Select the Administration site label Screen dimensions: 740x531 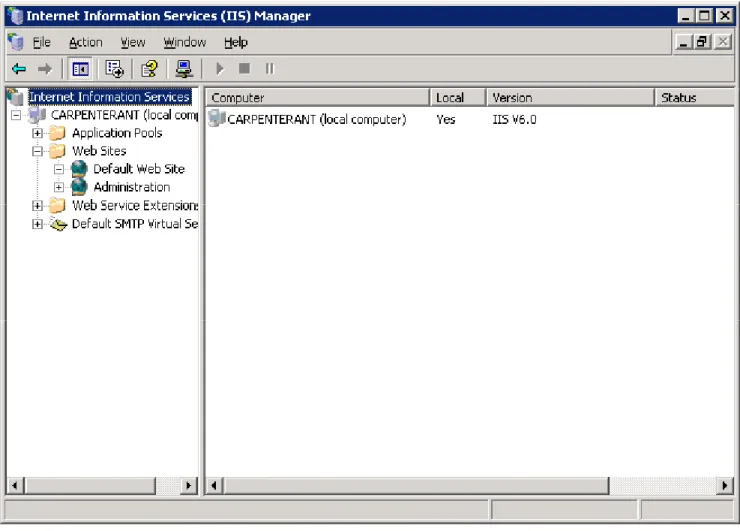pos(132,187)
